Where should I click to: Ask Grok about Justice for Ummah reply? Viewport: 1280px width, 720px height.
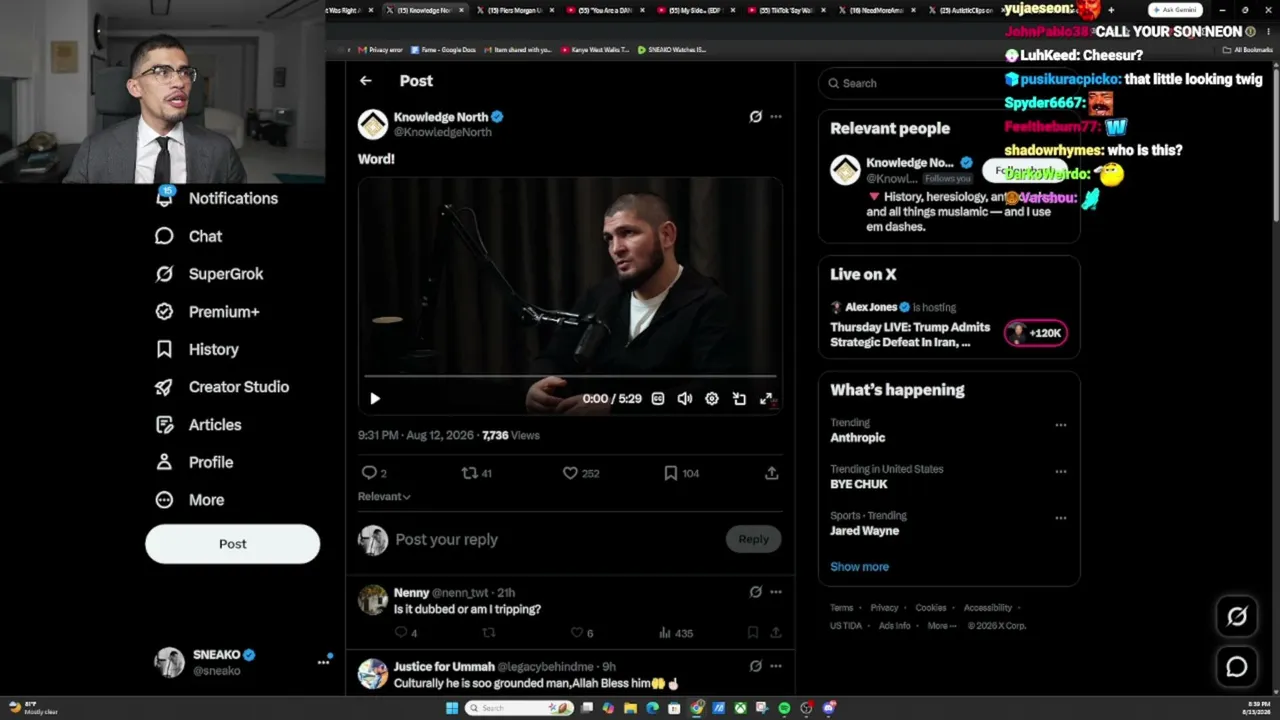pyautogui.click(x=756, y=666)
